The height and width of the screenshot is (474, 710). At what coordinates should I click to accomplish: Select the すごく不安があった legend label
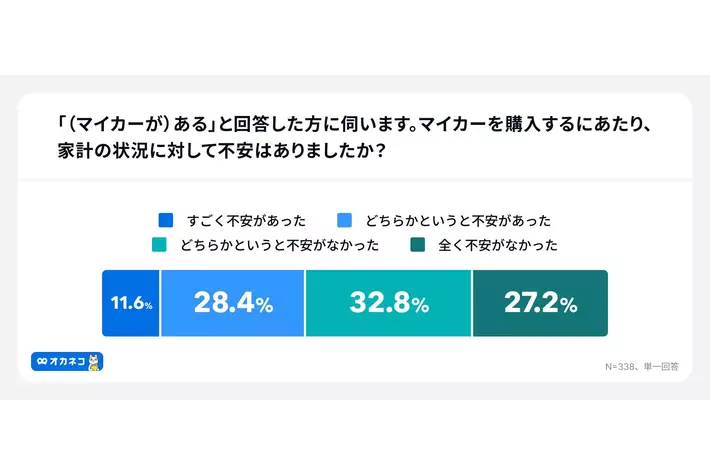click(x=245, y=220)
